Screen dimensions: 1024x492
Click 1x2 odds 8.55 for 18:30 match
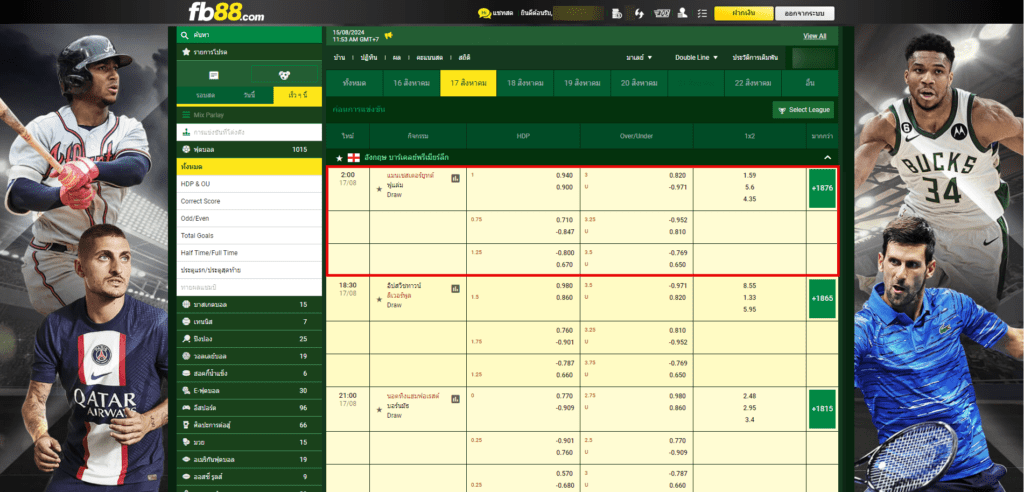pos(749,286)
